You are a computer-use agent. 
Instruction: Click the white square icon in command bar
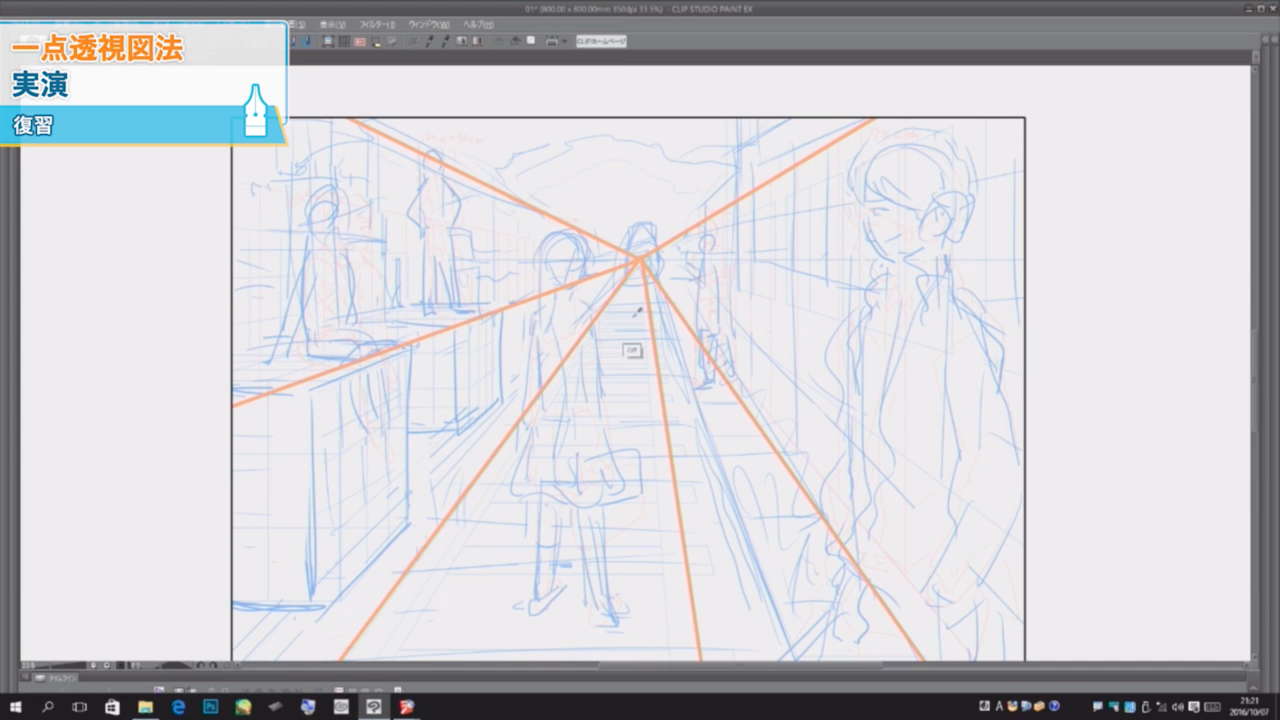point(530,40)
